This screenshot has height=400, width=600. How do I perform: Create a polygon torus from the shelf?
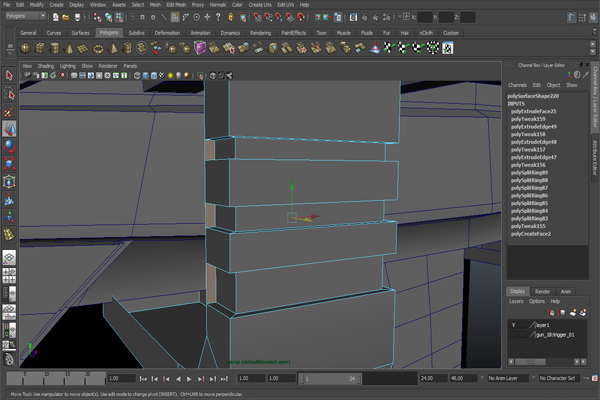[98, 48]
